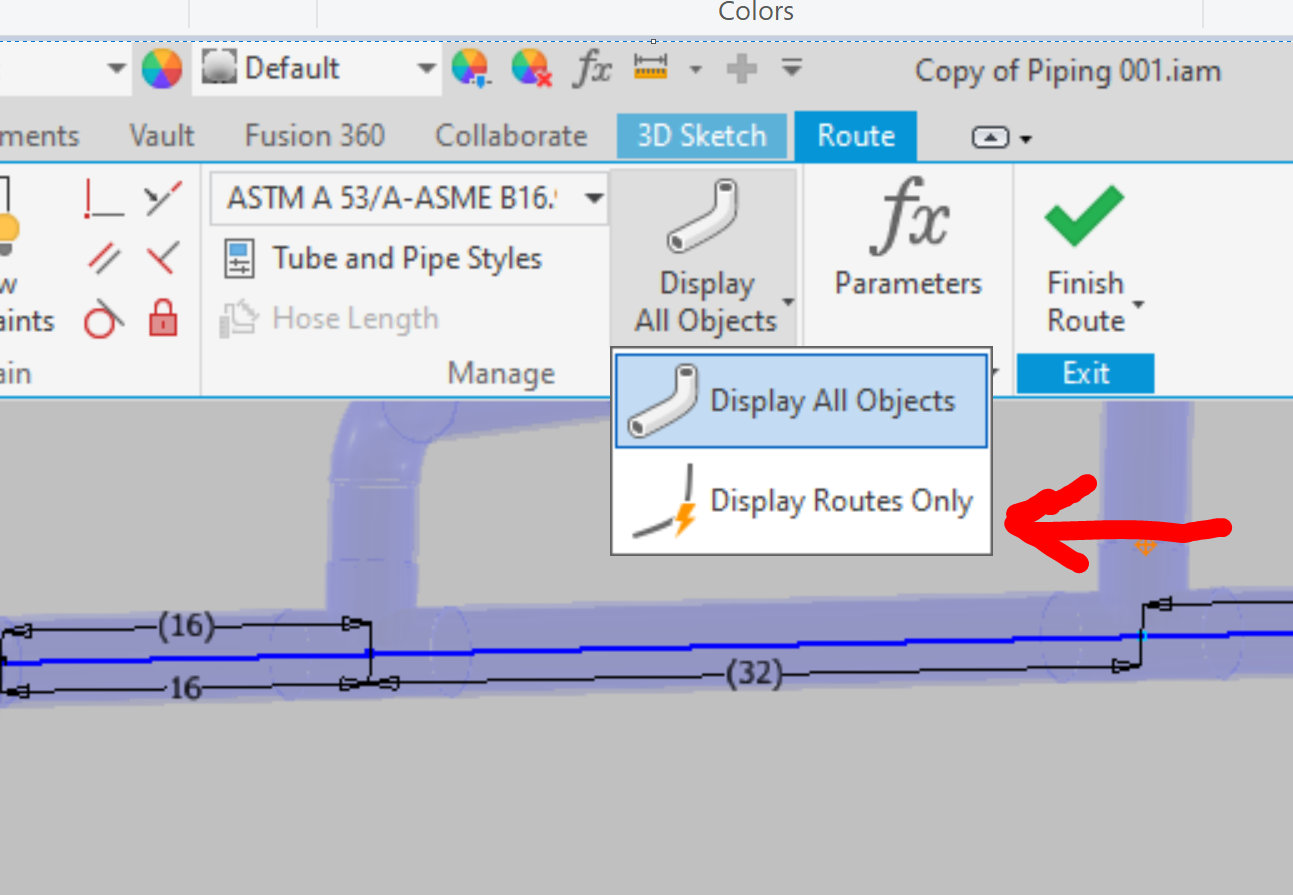The width and height of the screenshot is (1293, 895).
Task: Click the adjust appearance color wheel icon
Action: pos(470,67)
